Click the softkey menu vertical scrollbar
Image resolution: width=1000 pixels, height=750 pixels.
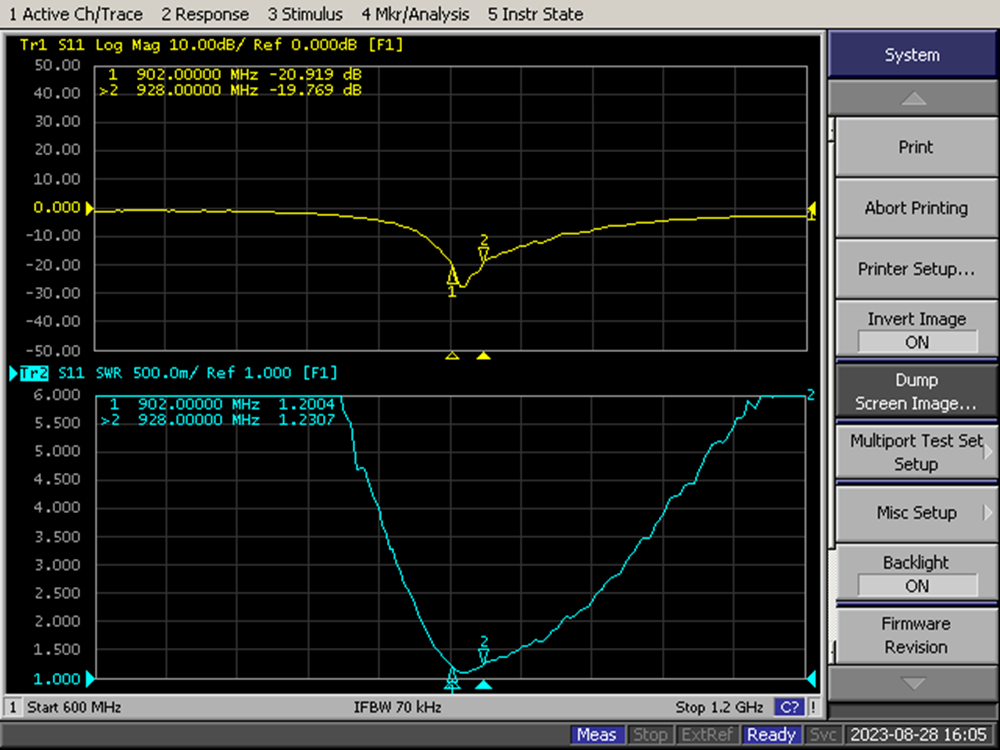pyautogui.click(x=832, y=390)
